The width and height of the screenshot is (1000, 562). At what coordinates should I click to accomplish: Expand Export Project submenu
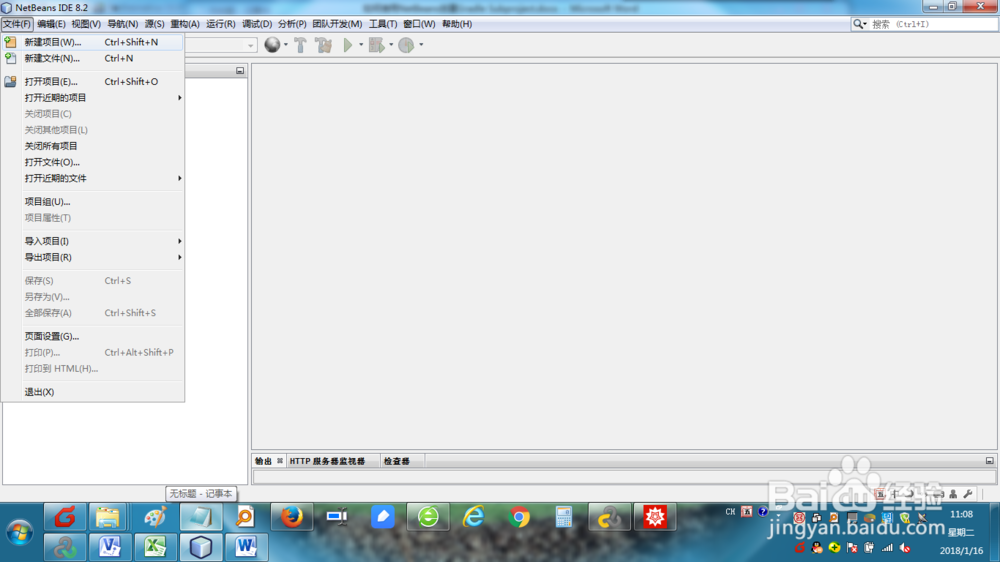tap(93, 257)
